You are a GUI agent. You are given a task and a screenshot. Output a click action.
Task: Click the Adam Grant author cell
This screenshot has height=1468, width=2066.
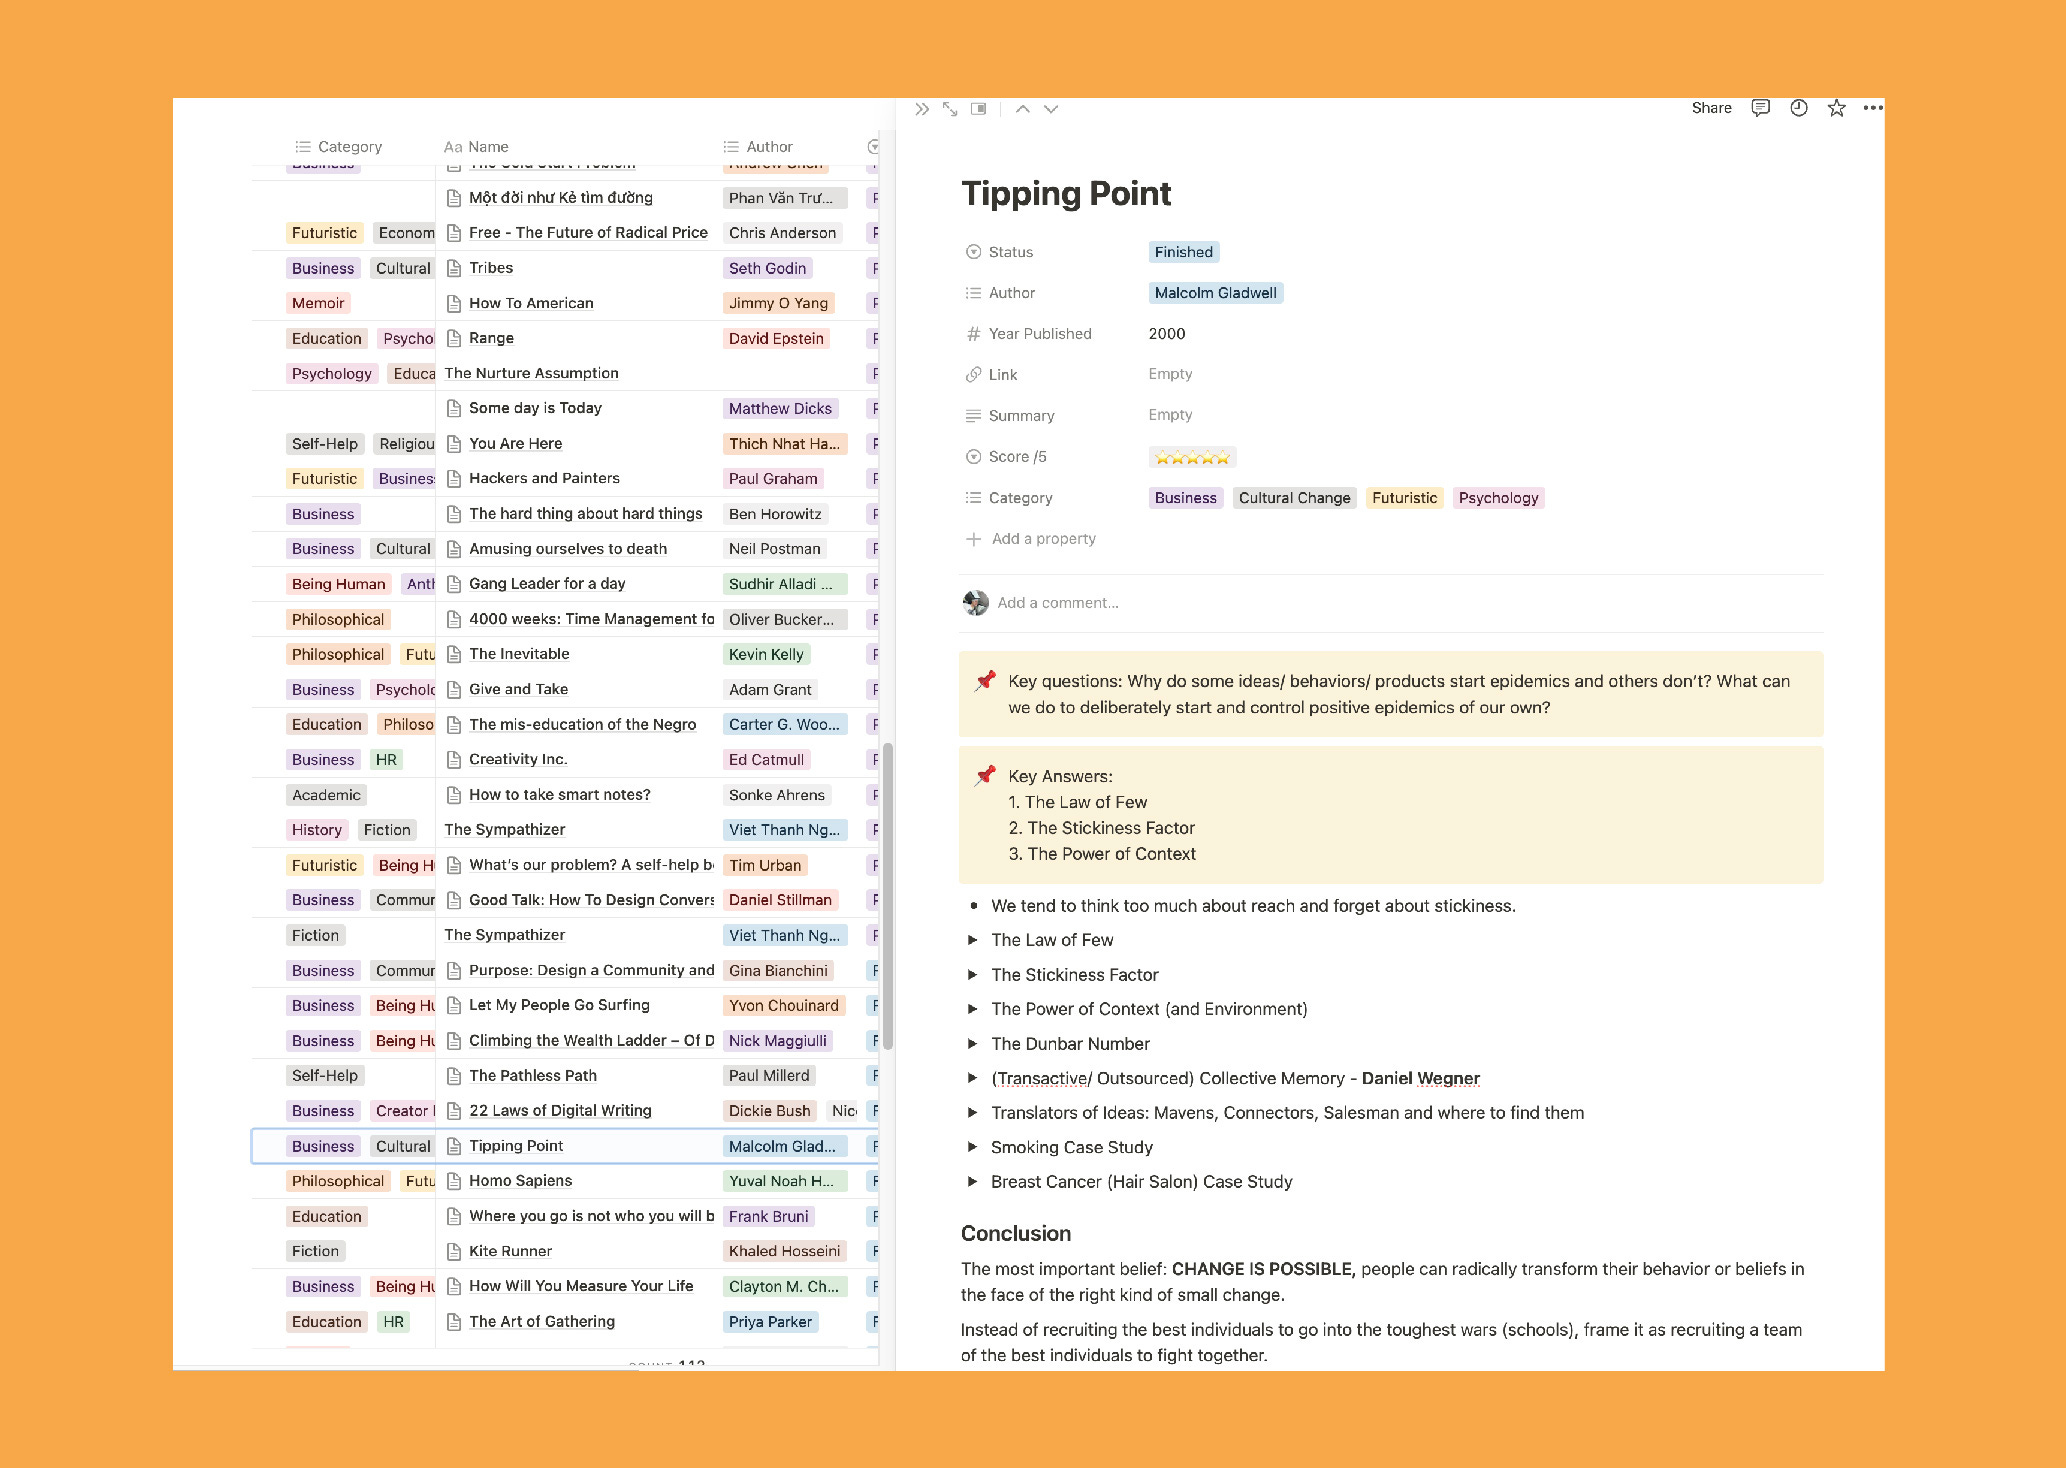pyautogui.click(x=770, y=689)
